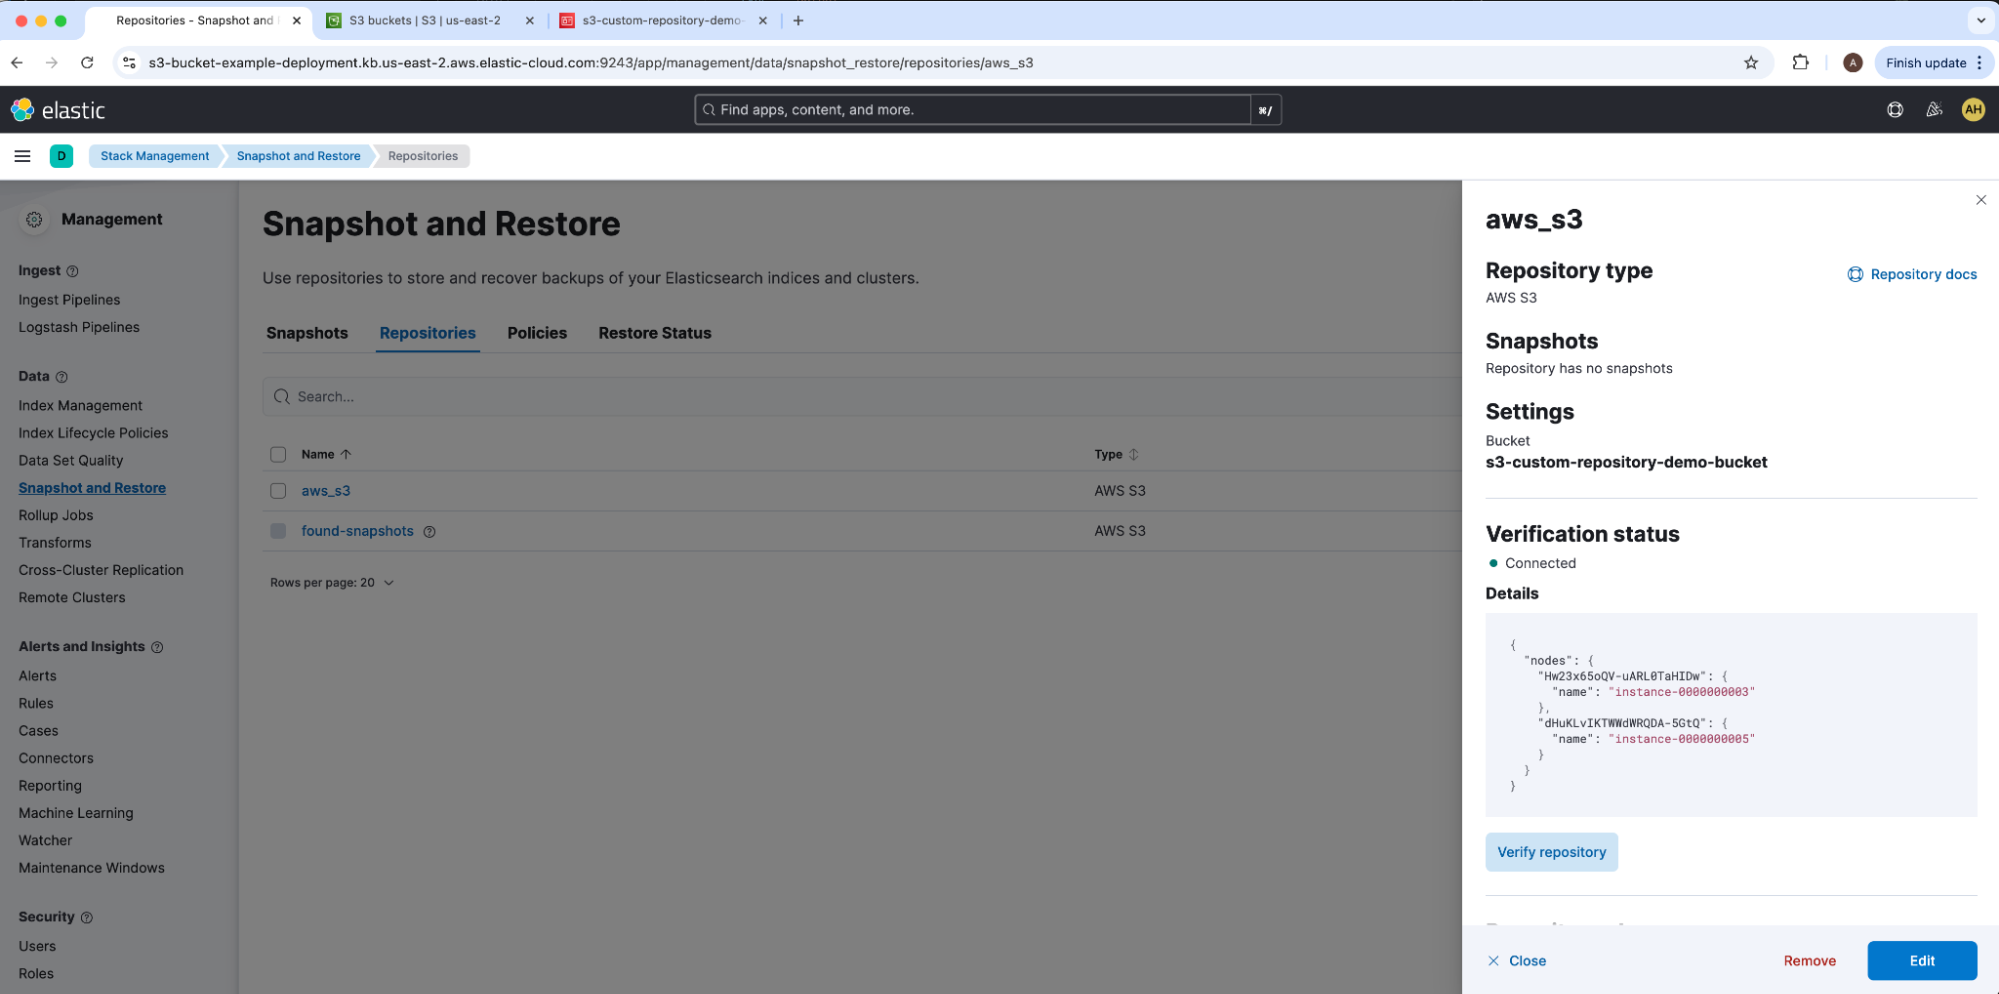This screenshot has height=994, width=1999.
Task: Click the repositories search field
Action: click(x=860, y=397)
